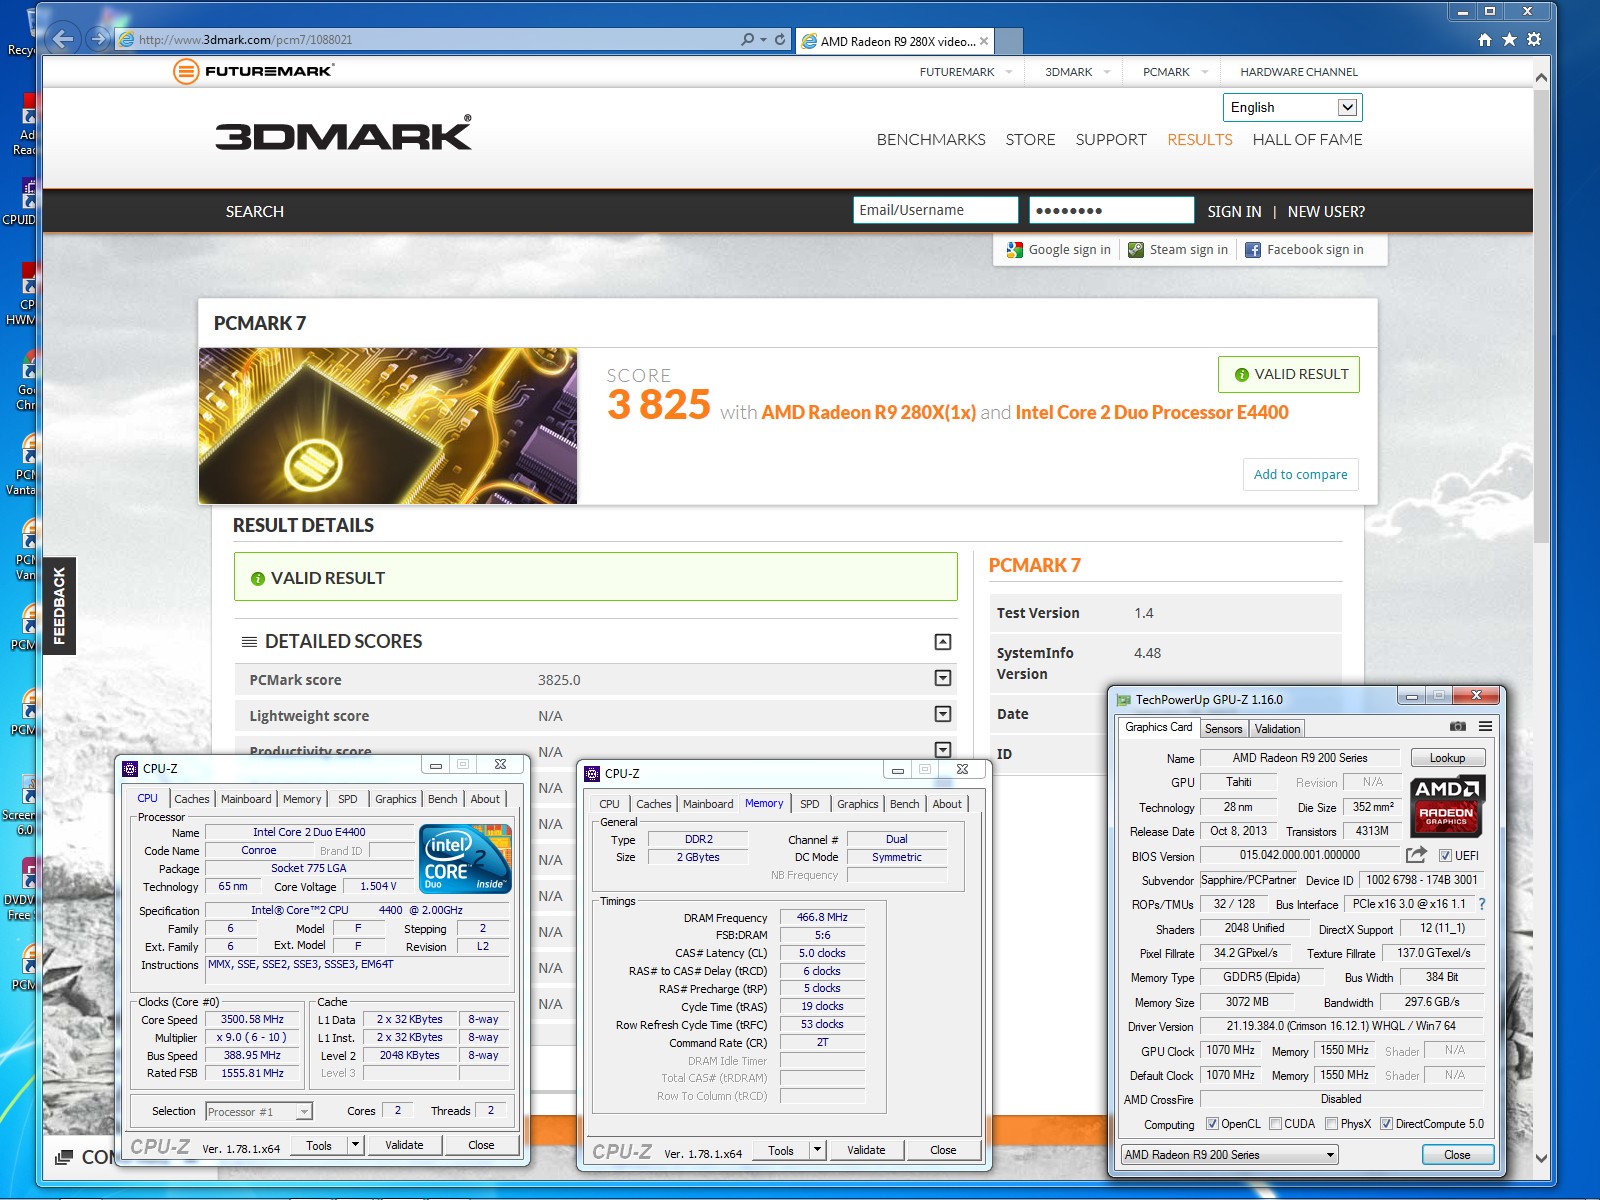Switch to the Sensors tab in GPU-Z

point(1223,729)
